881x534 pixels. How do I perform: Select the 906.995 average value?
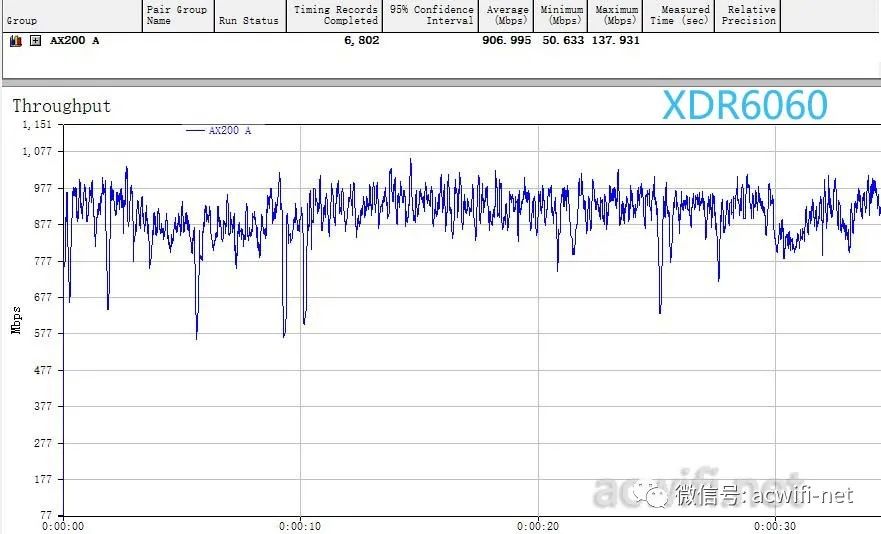point(507,40)
